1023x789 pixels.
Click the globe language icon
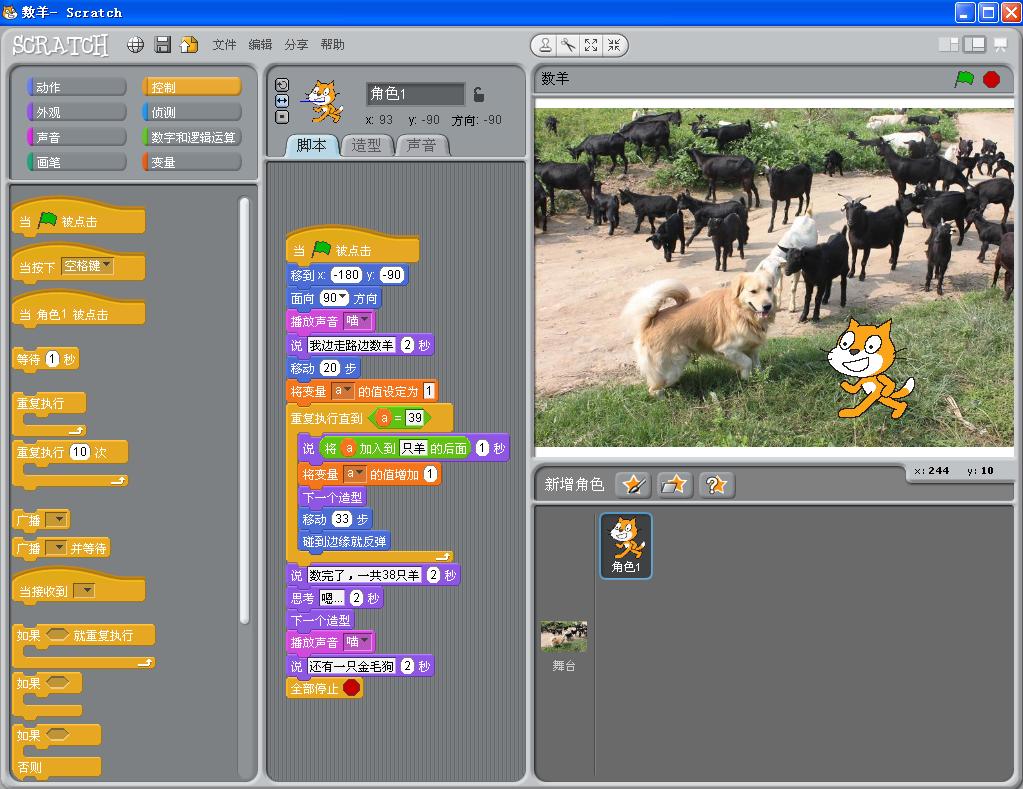tap(136, 45)
